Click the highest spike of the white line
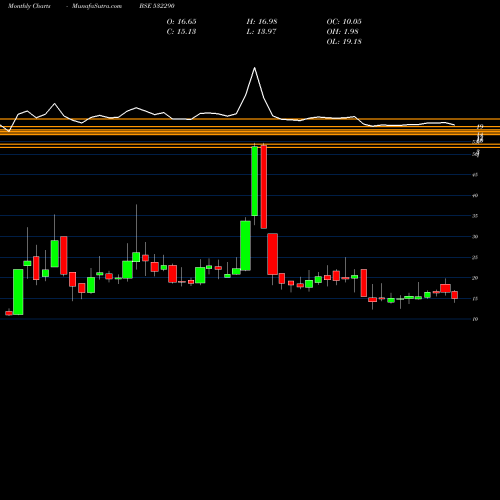500x500 pixels. pos(255,68)
